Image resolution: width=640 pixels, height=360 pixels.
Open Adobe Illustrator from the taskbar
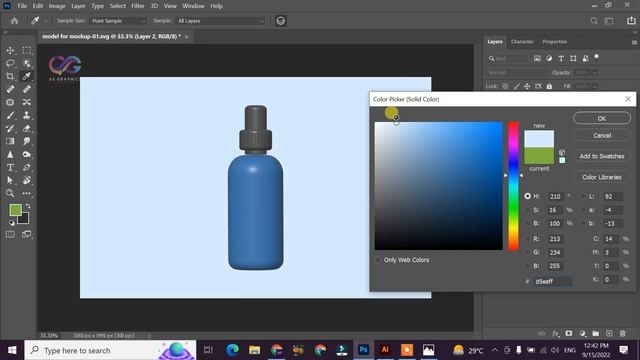[x=385, y=350]
